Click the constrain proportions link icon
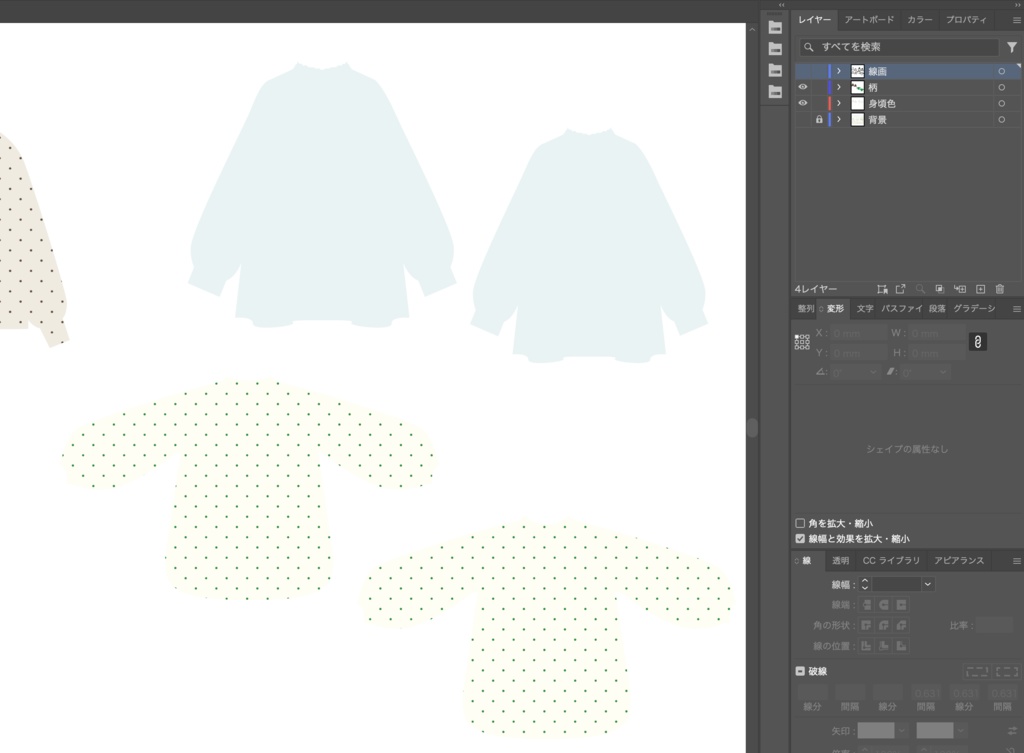1024x753 pixels. click(978, 342)
